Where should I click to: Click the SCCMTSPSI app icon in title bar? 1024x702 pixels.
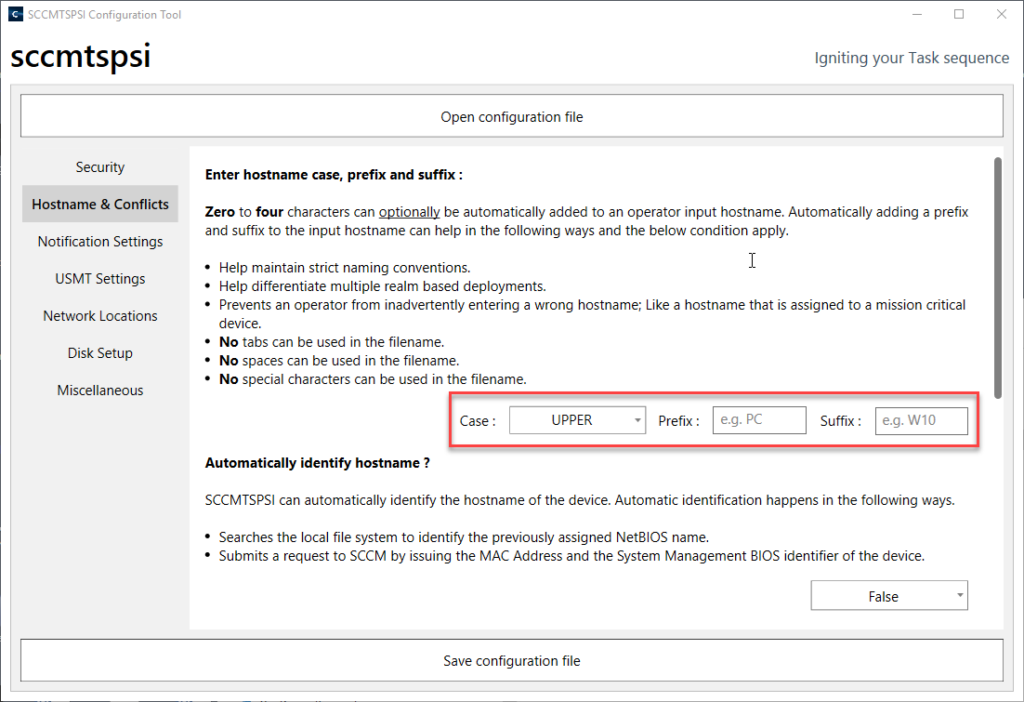coord(13,15)
